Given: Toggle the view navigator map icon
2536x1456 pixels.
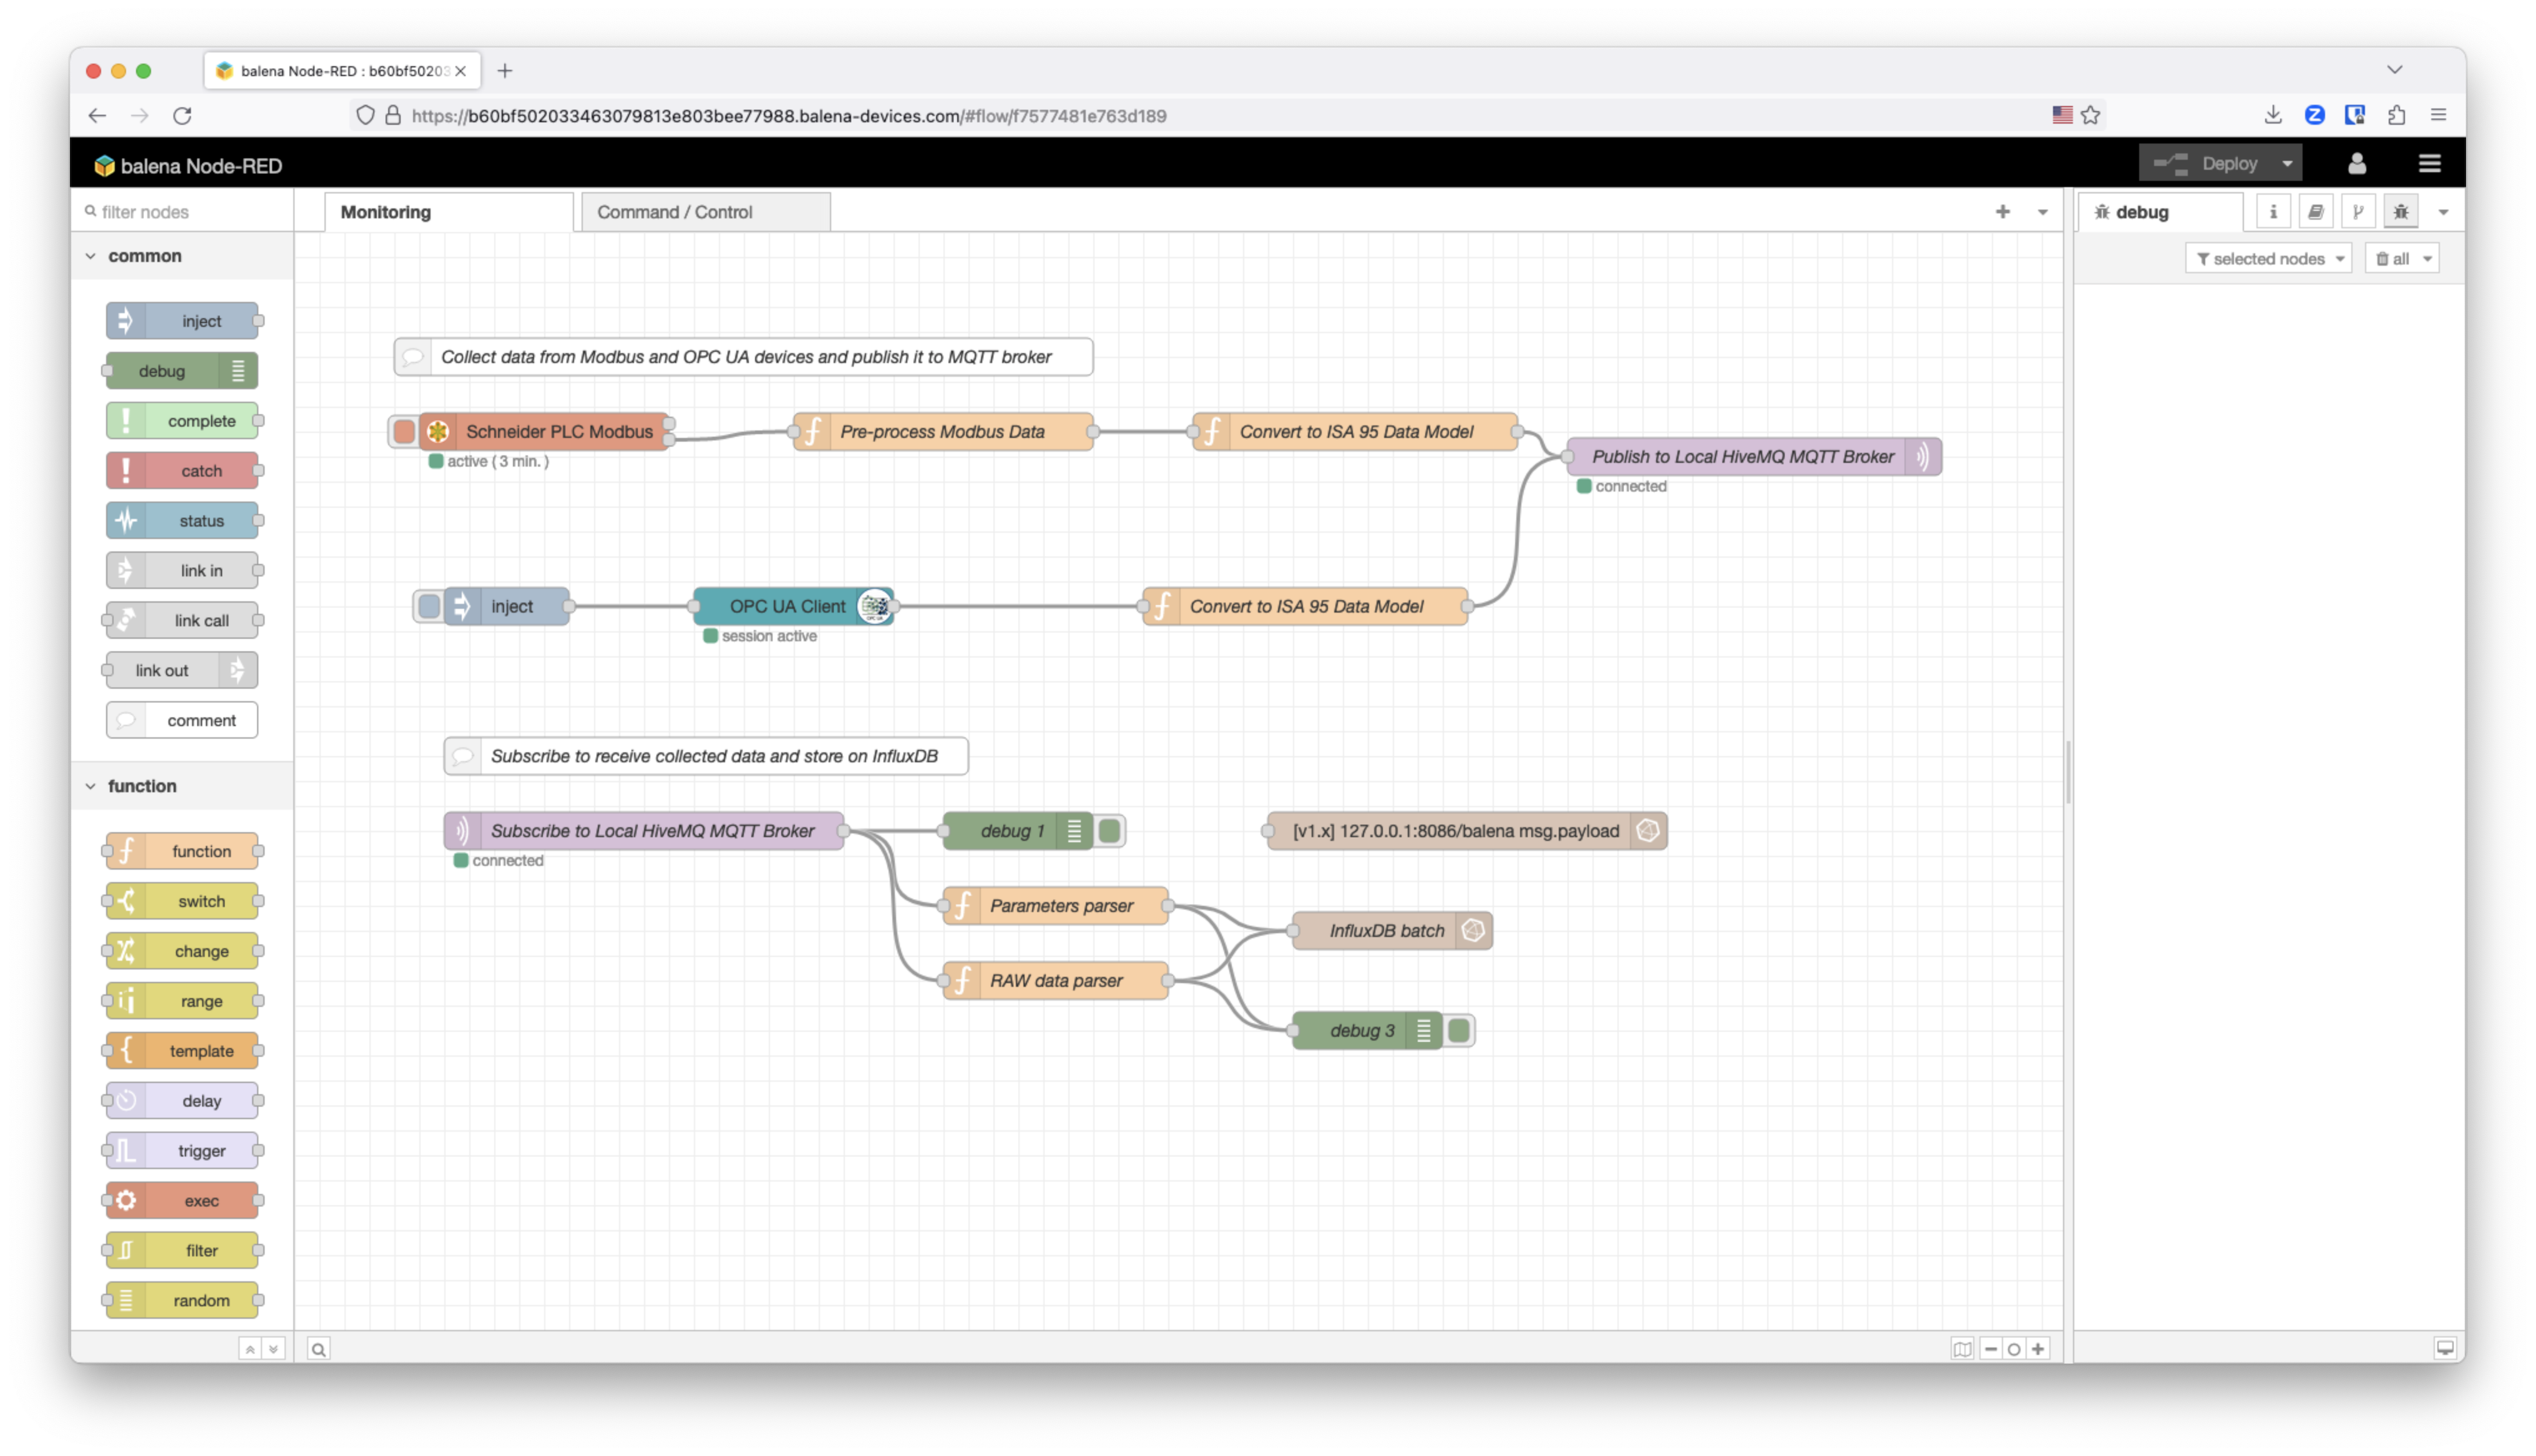Looking at the screenshot, I should coord(1962,1348).
